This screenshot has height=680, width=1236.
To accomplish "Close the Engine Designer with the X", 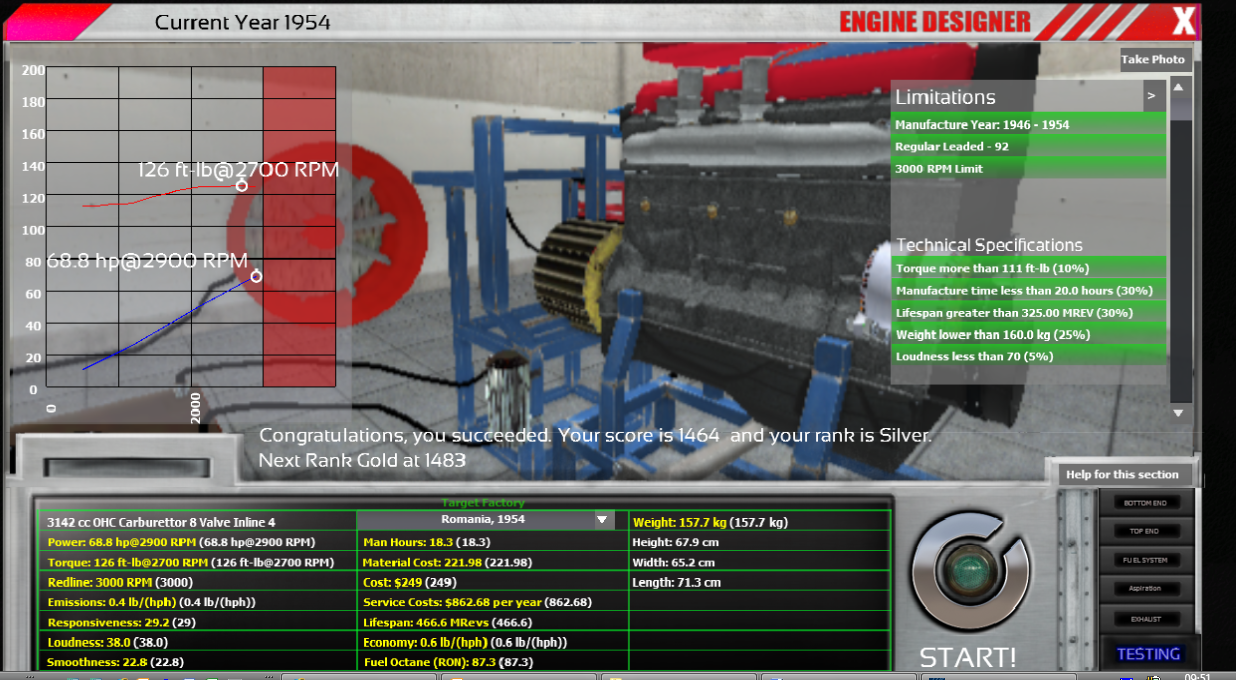I will pyautogui.click(x=1183, y=21).
